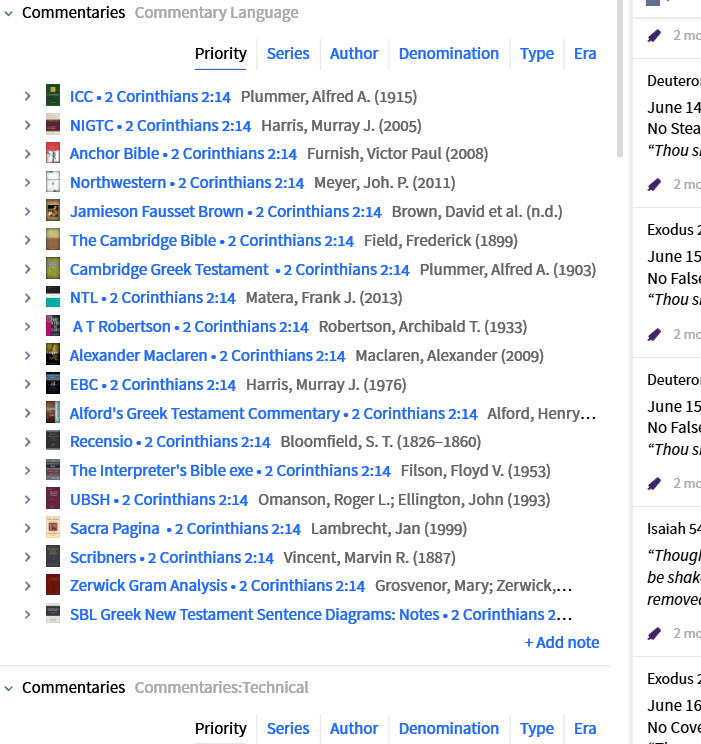Click highlighter icon under No Steal note
This screenshot has width=701, height=744.
click(x=654, y=185)
